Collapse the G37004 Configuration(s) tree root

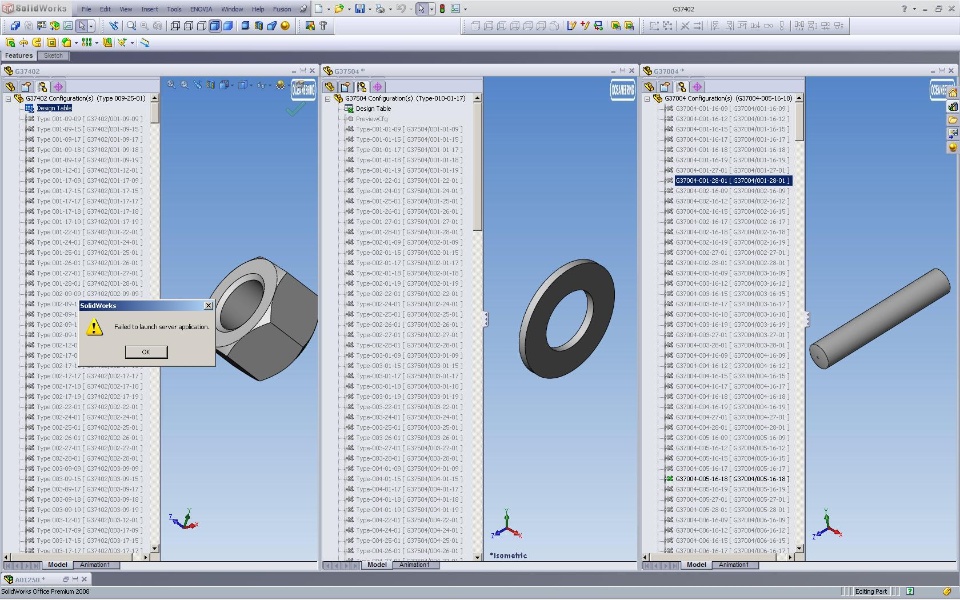tap(647, 99)
